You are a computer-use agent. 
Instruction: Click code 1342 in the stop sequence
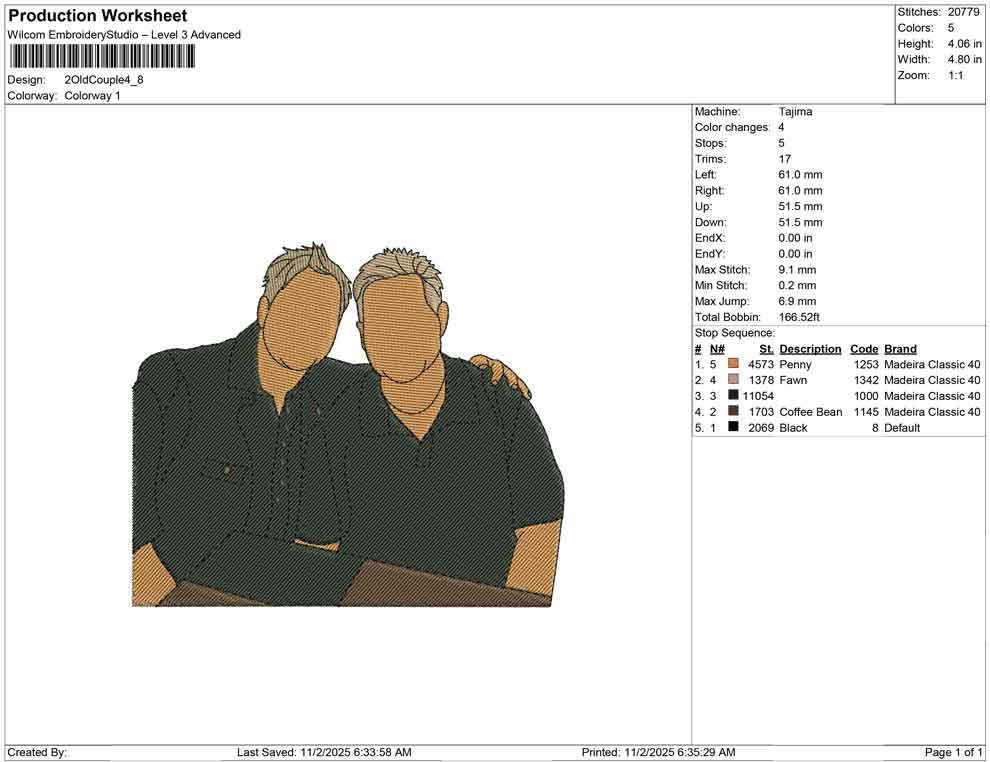866,380
